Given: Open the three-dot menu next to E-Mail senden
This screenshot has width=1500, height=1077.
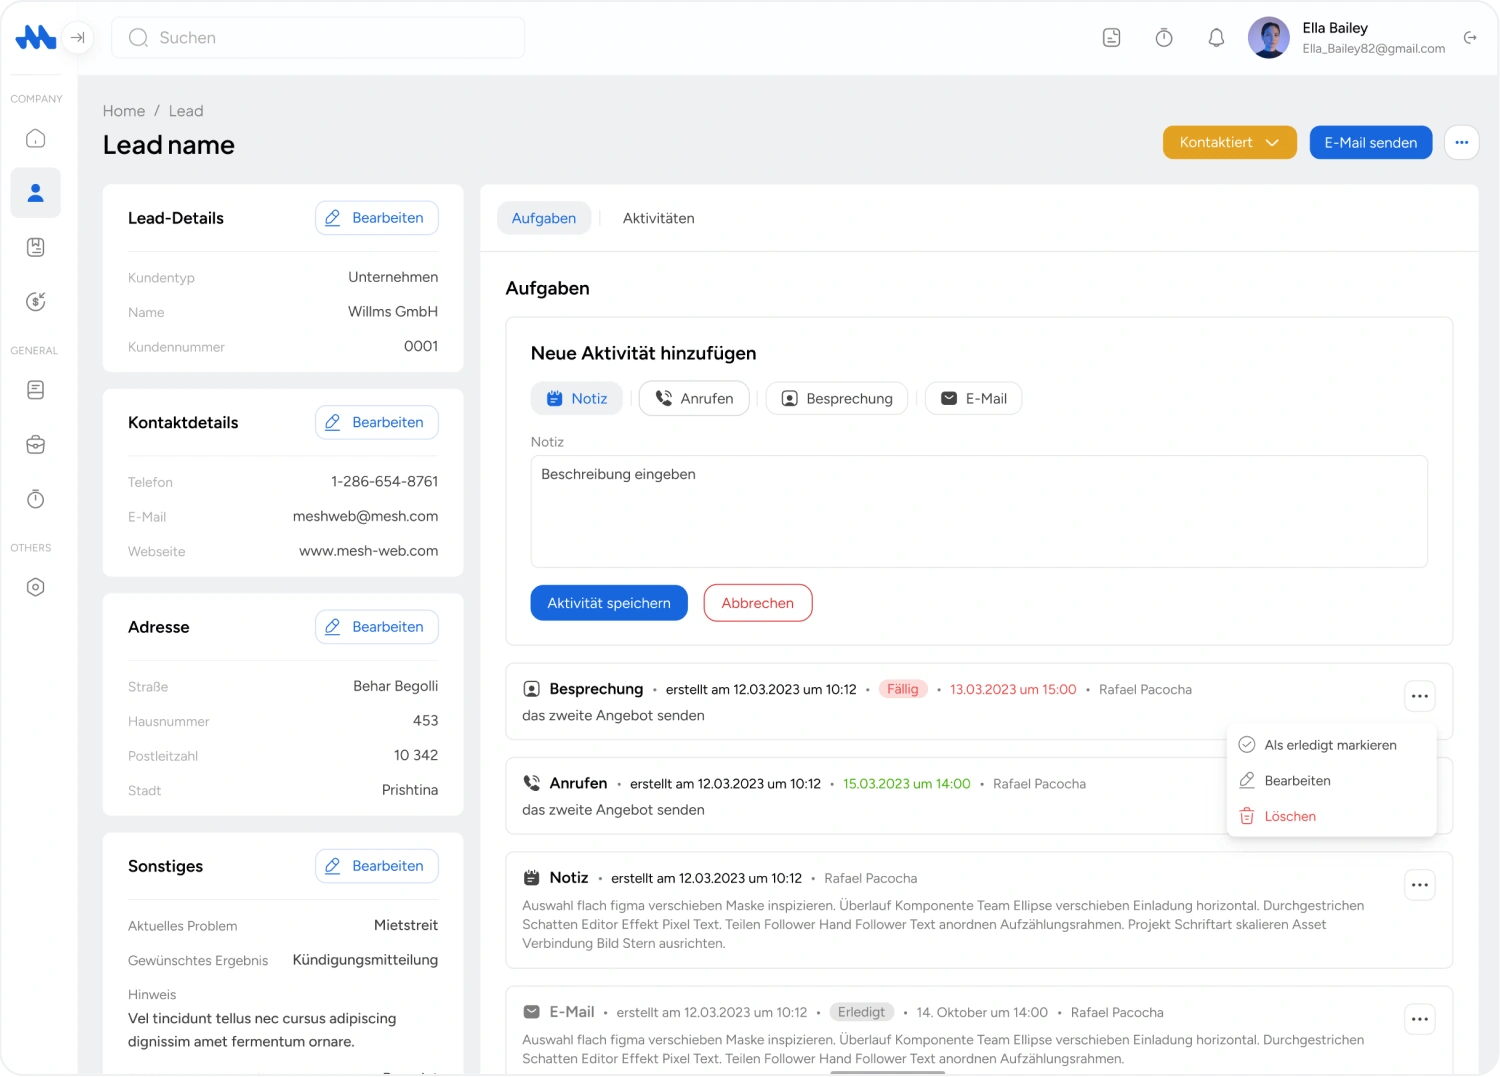Looking at the screenshot, I should point(1461,142).
